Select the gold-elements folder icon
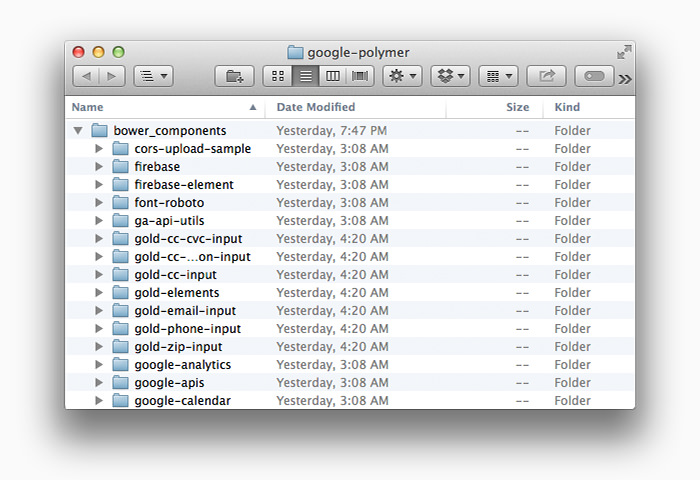Viewport: 700px width, 480px height. [x=120, y=292]
